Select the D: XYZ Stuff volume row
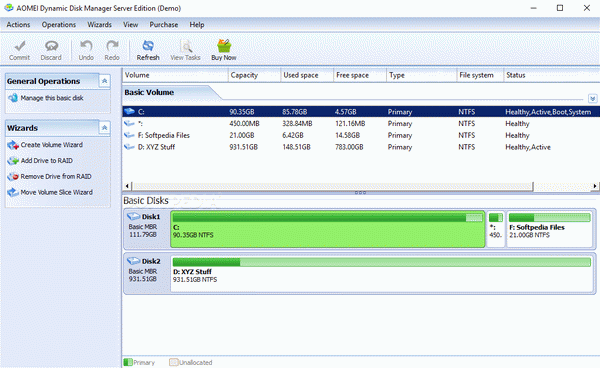Screen dimensions: 600x368 coord(361,147)
